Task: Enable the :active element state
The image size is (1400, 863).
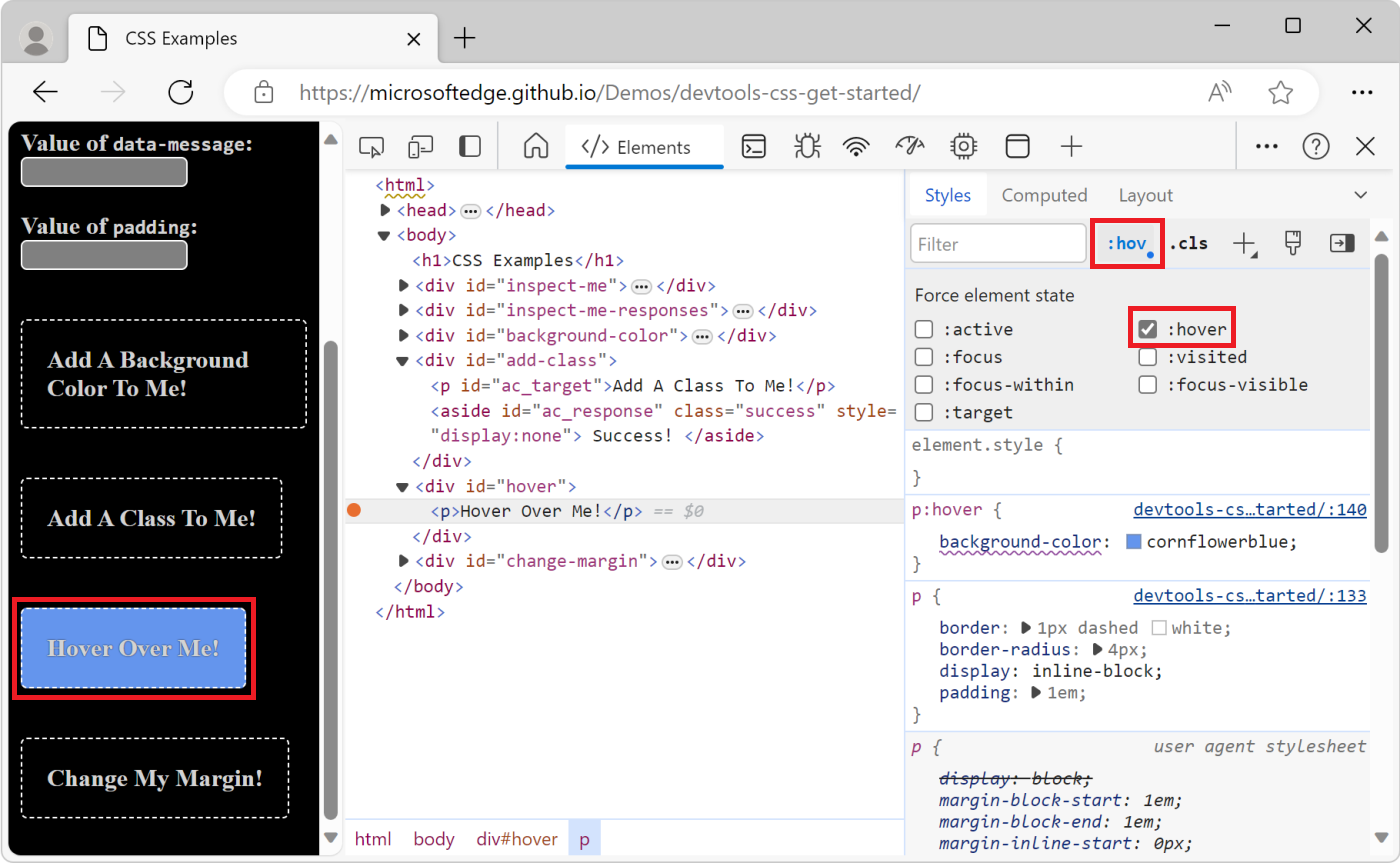Action: coord(923,328)
